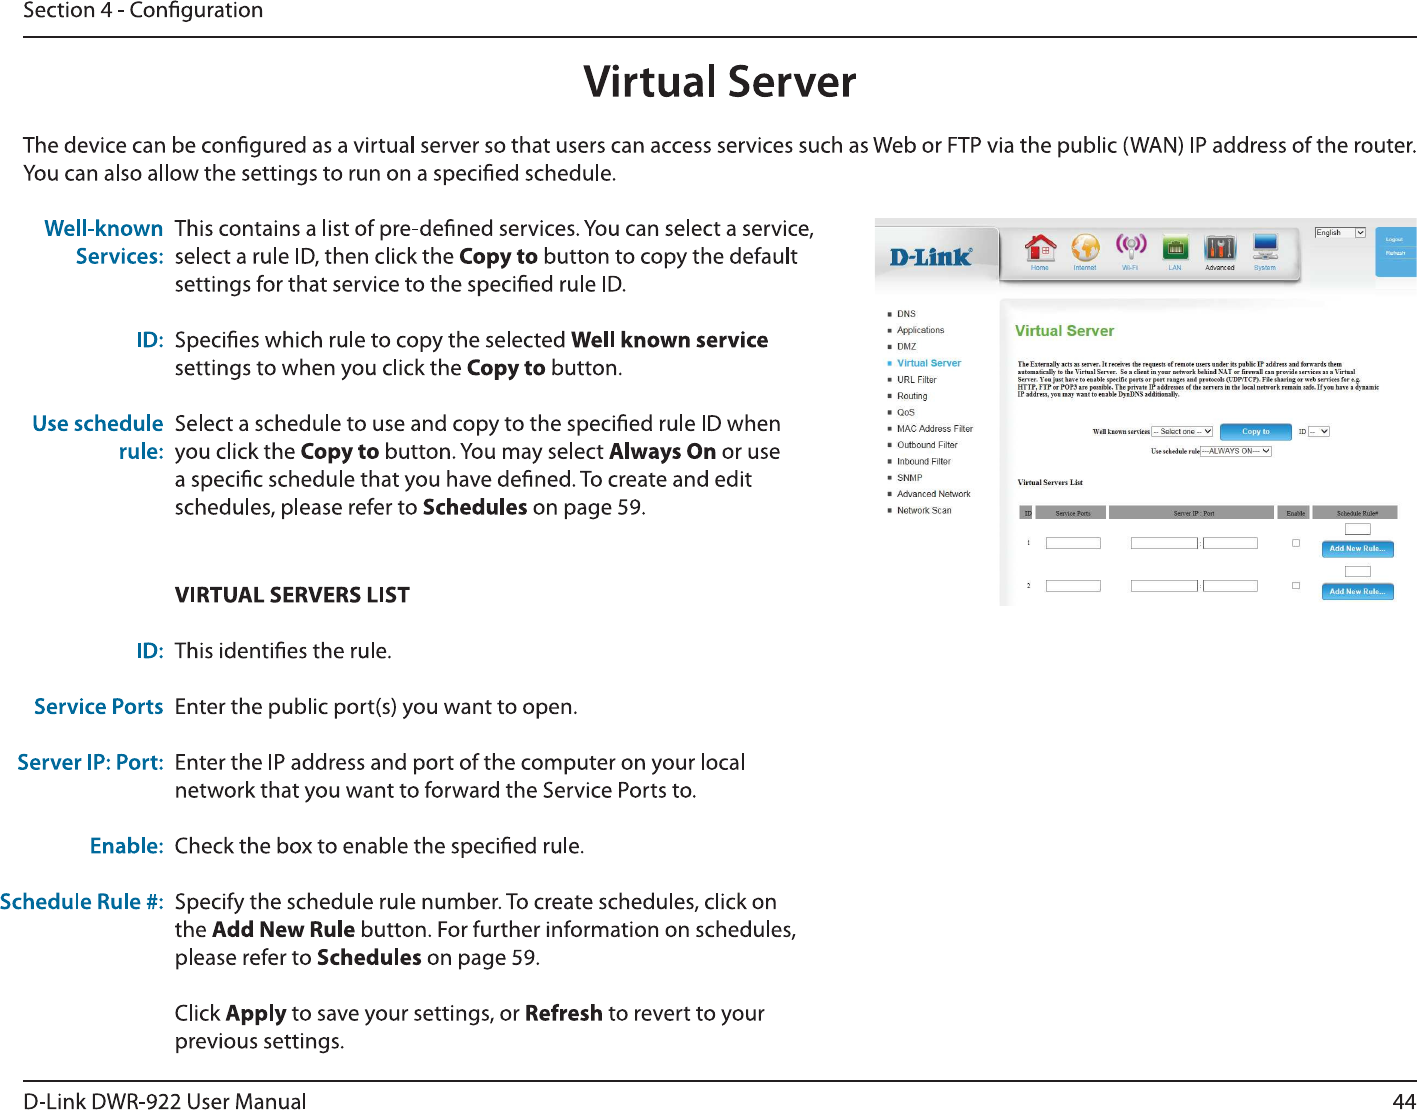Click Add New Rule for rule 1
The height and width of the screenshot is (1110, 1417).
click(1357, 549)
